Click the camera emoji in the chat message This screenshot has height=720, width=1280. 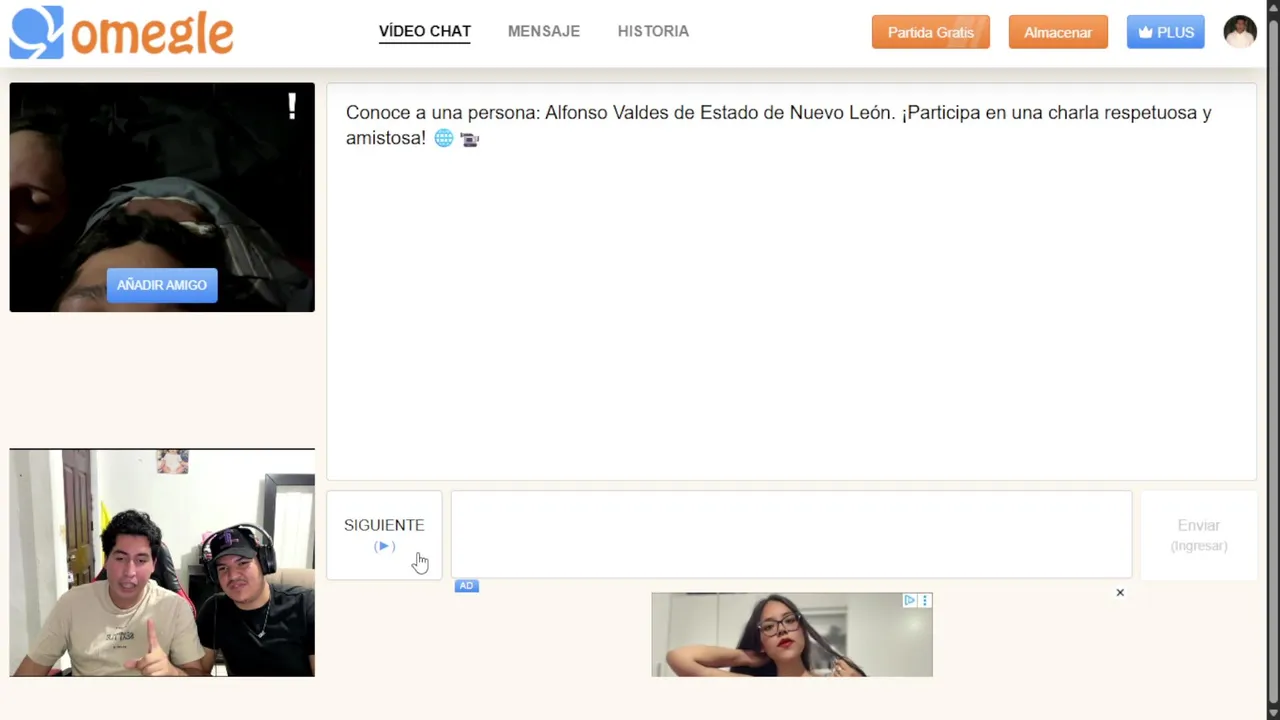469,139
